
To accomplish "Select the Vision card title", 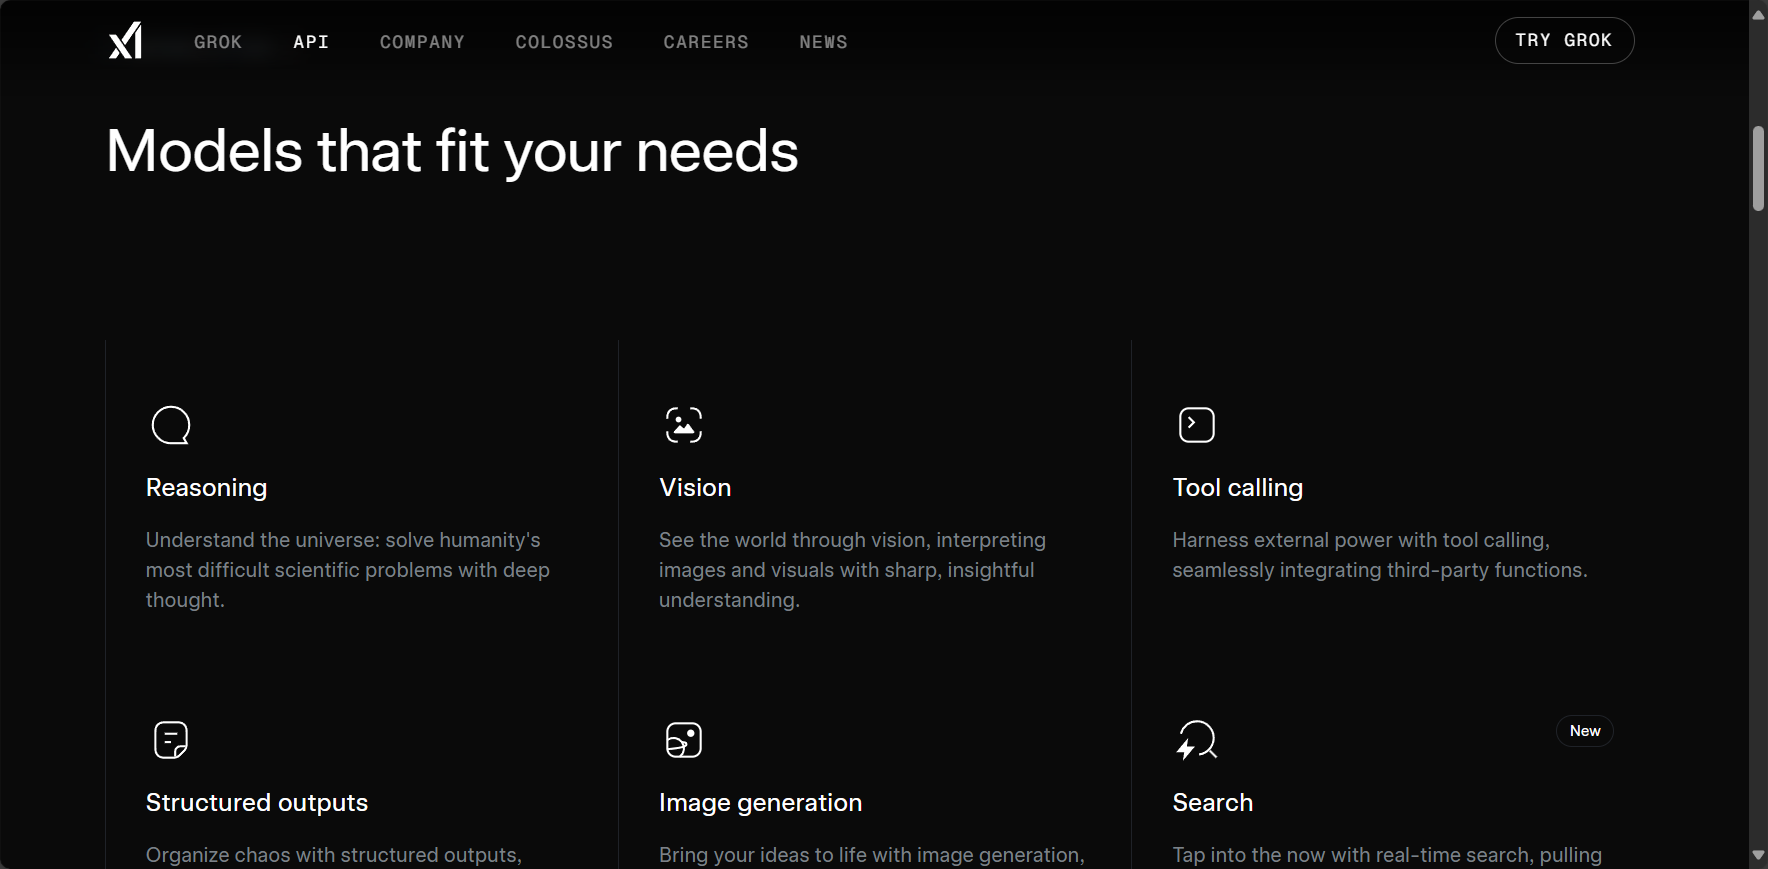I will (x=695, y=488).
